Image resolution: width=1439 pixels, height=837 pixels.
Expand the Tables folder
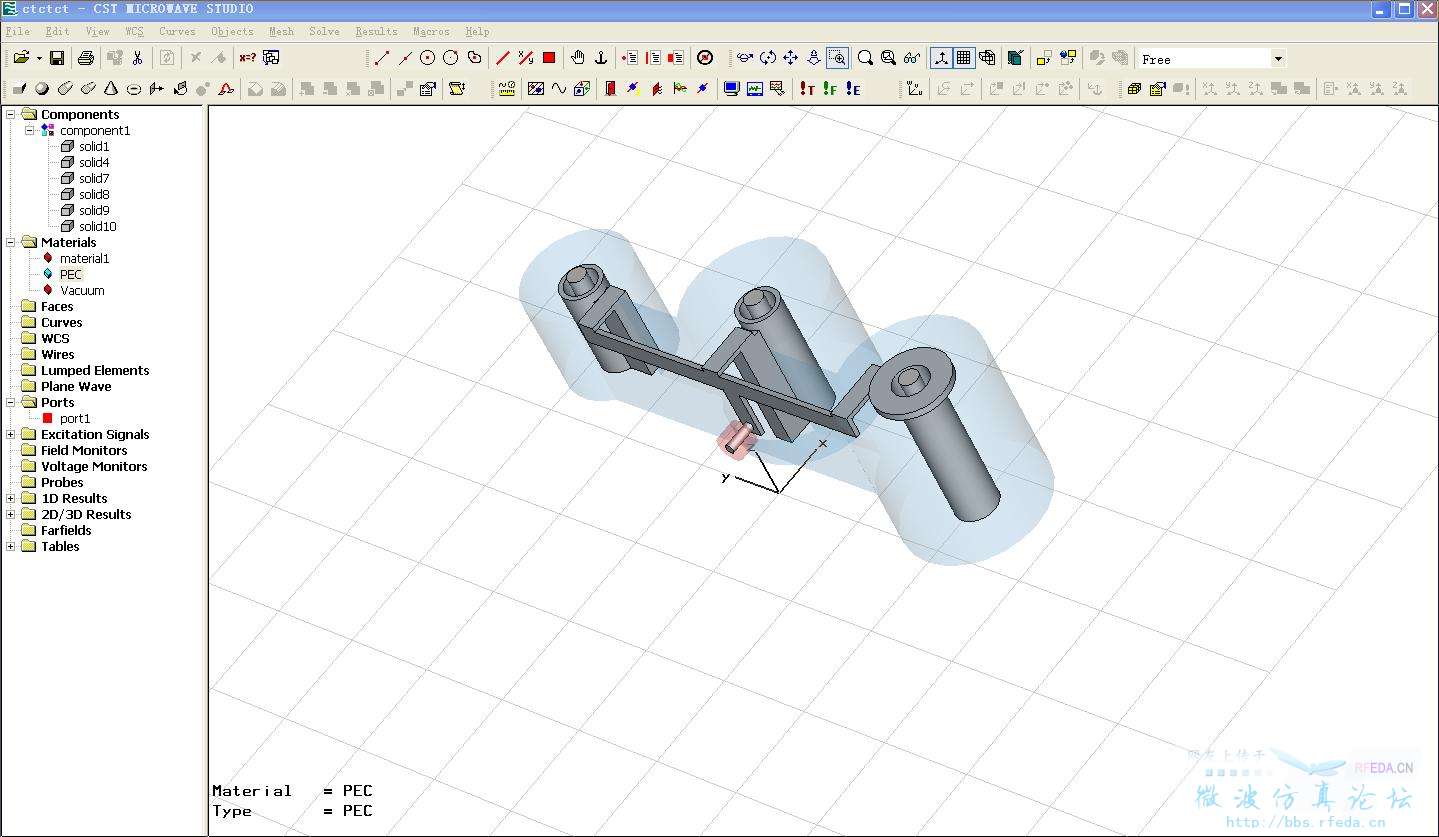[x=11, y=546]
